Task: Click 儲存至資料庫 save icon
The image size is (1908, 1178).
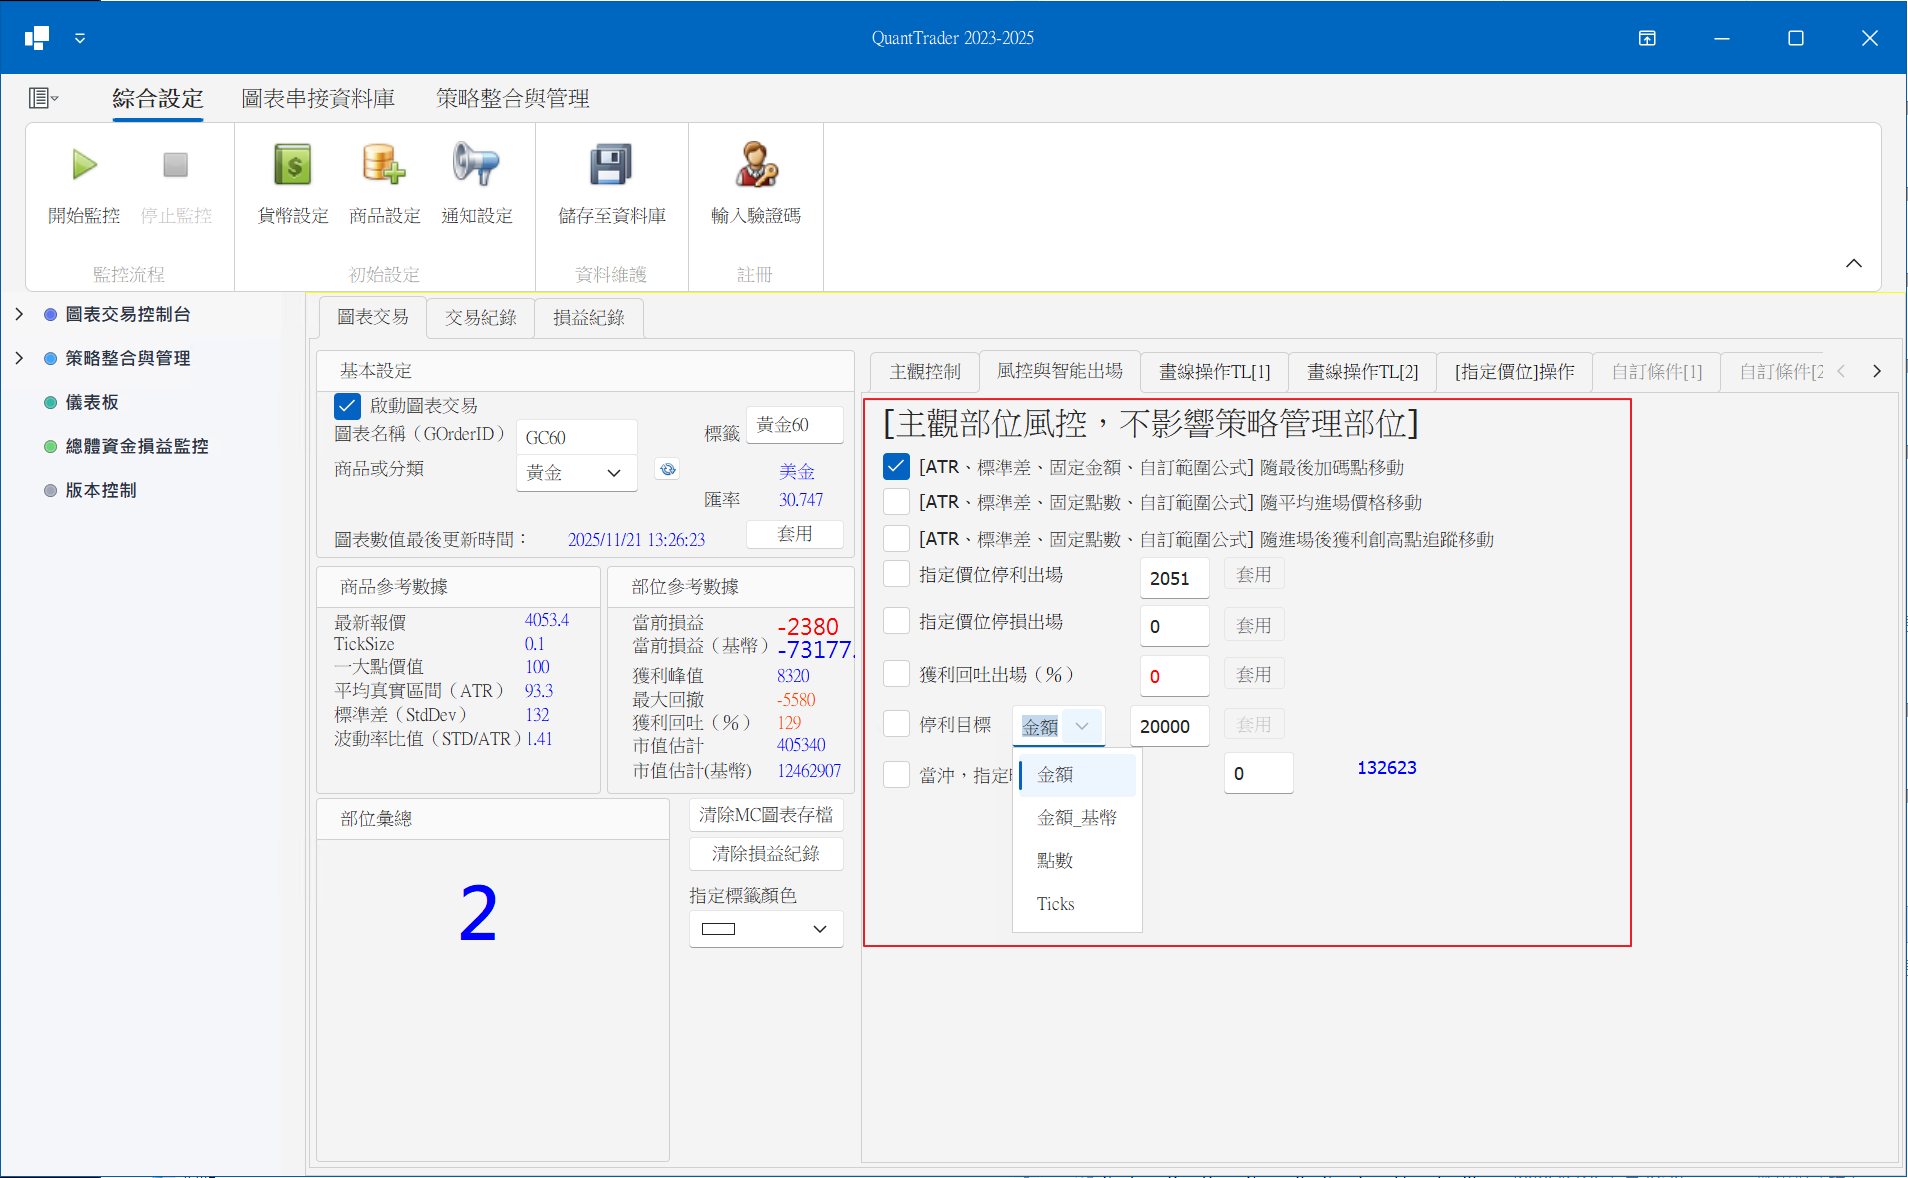Action: click(611, 165)
